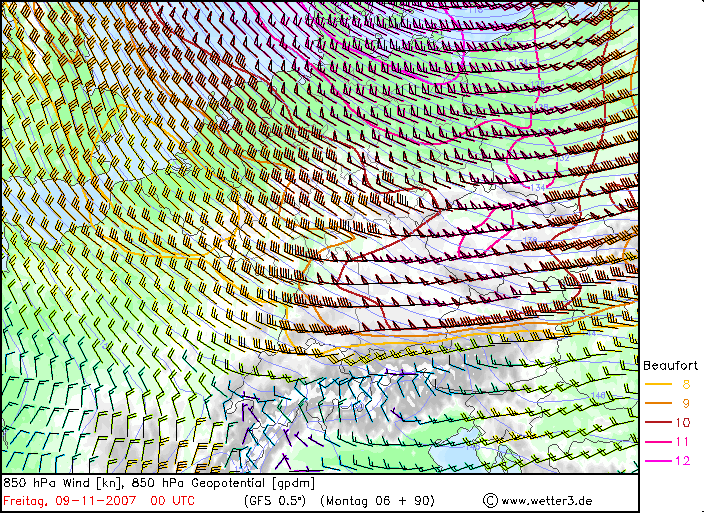Click the red '00 UTC' time text
Screen dimensions: 704x513
point(171,499)
